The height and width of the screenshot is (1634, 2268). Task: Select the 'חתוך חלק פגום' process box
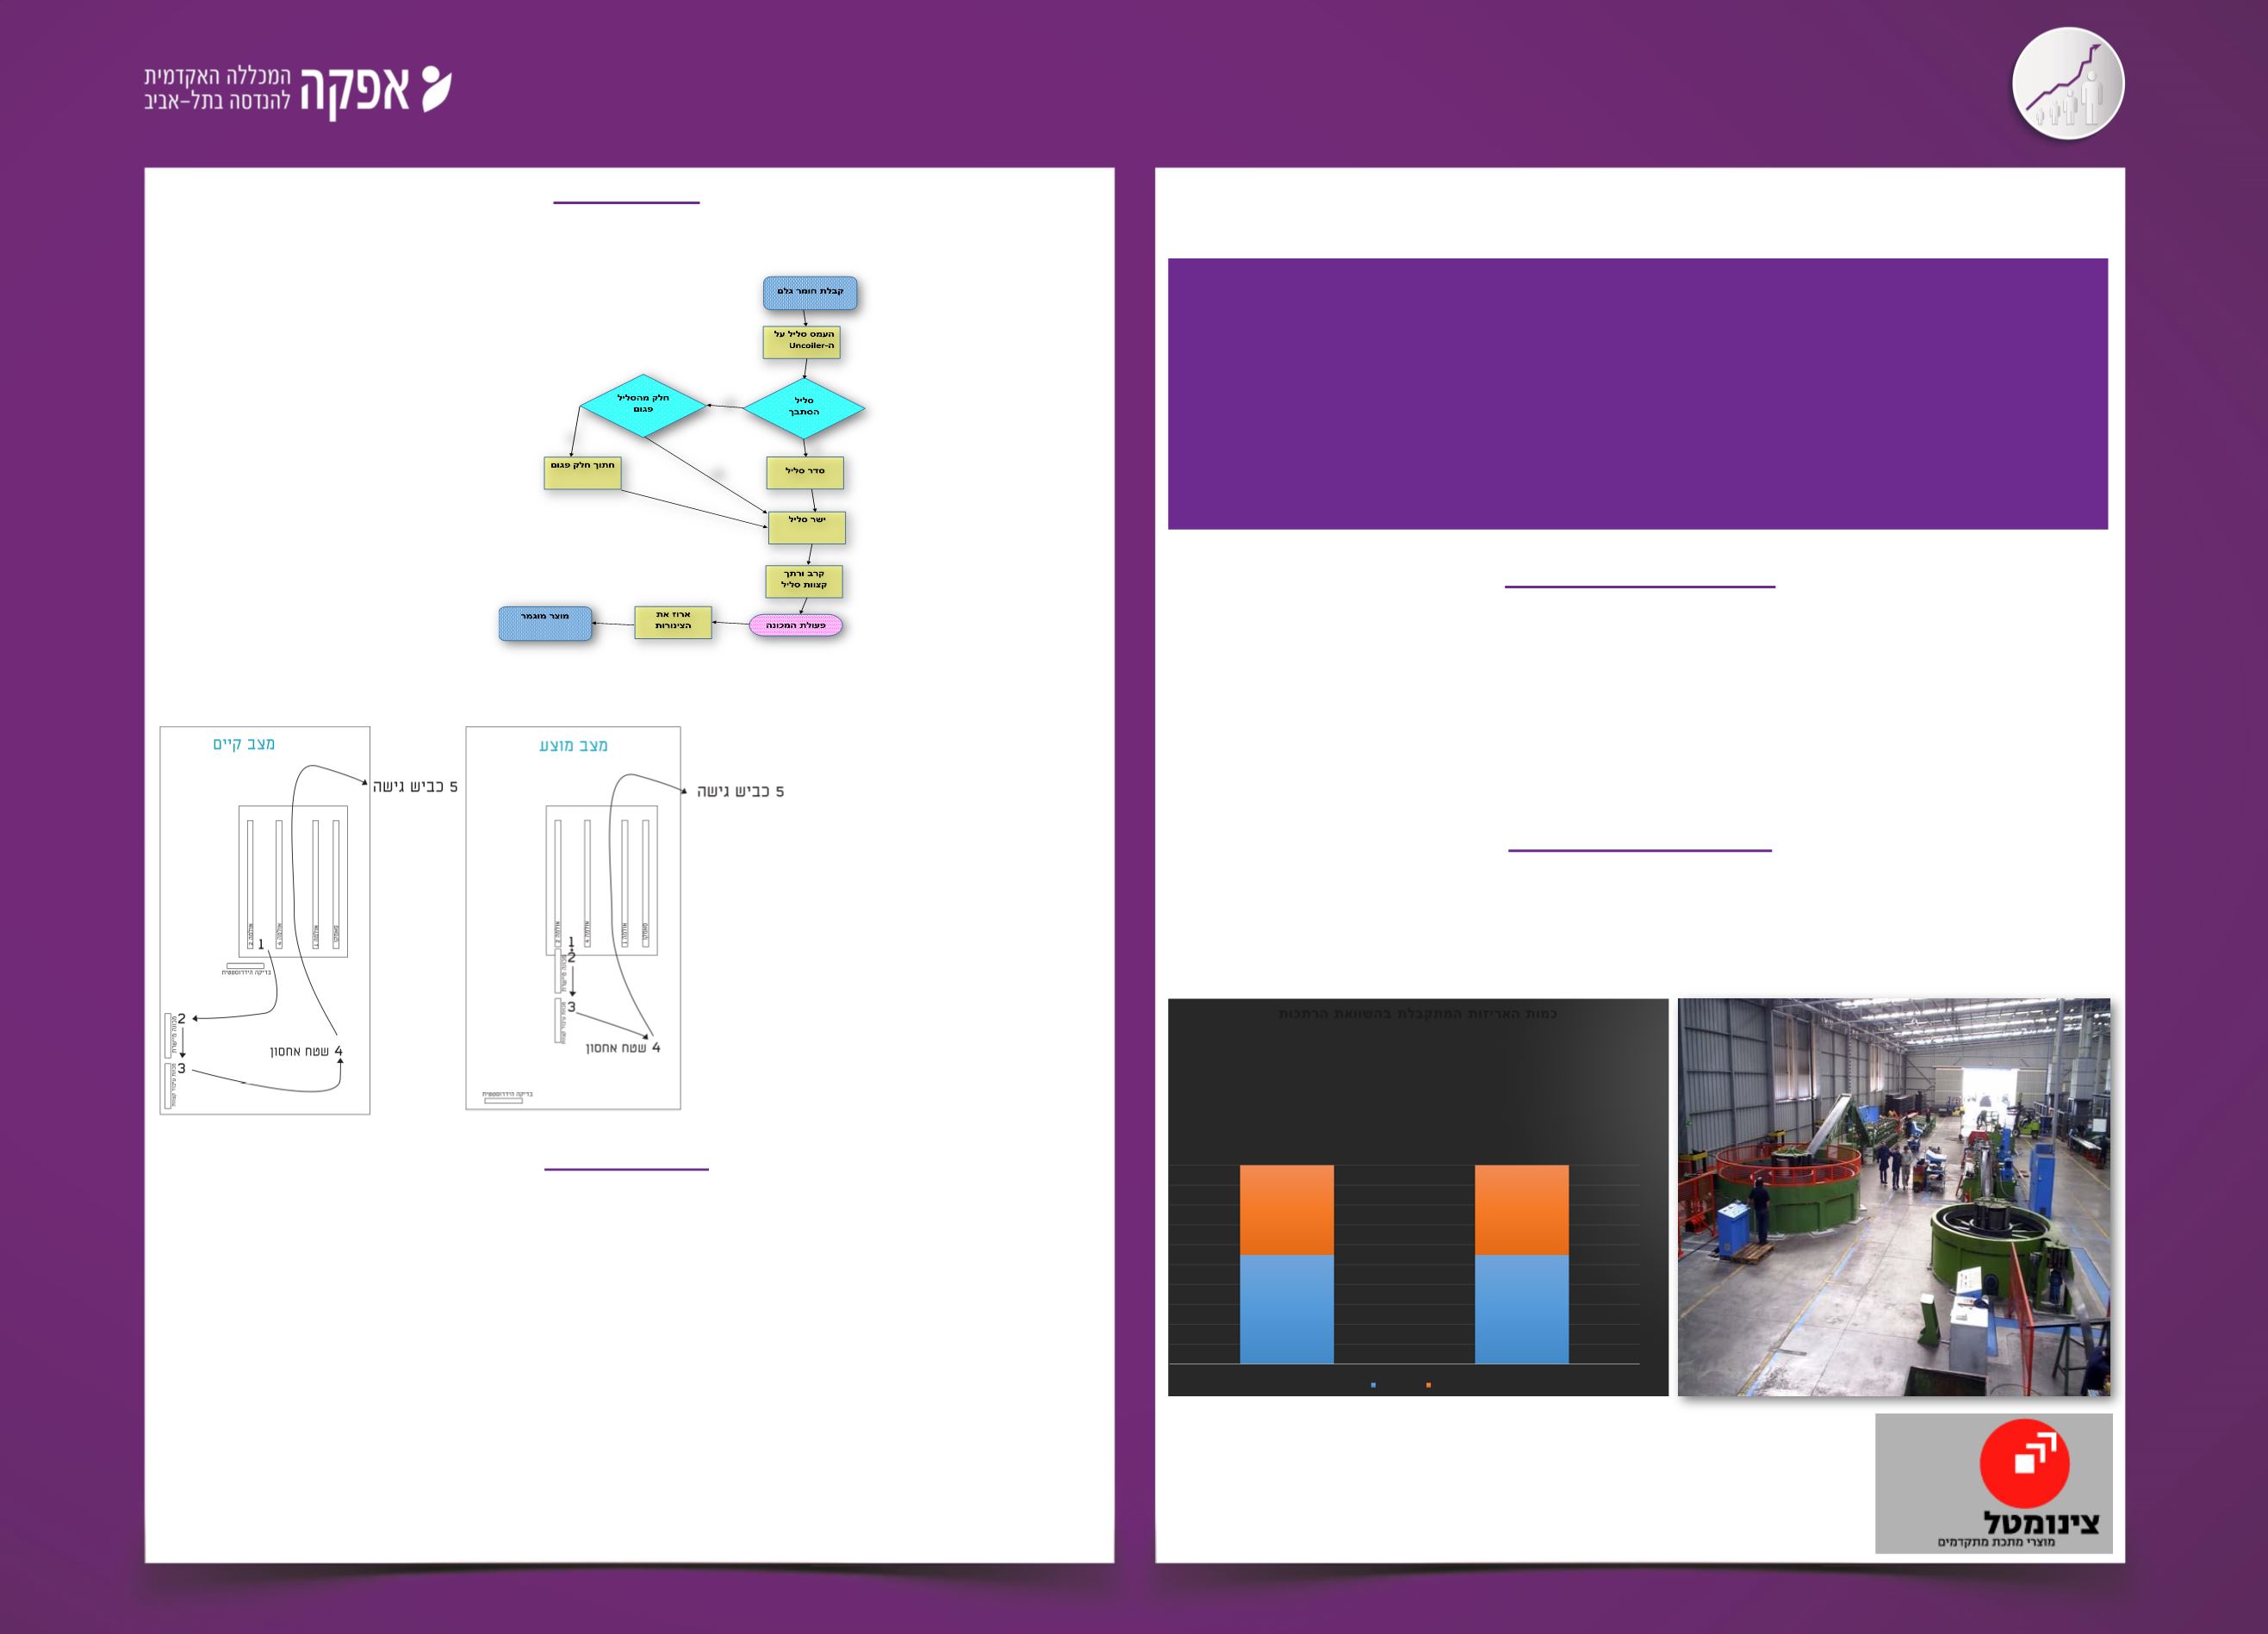tap(583, 473)
